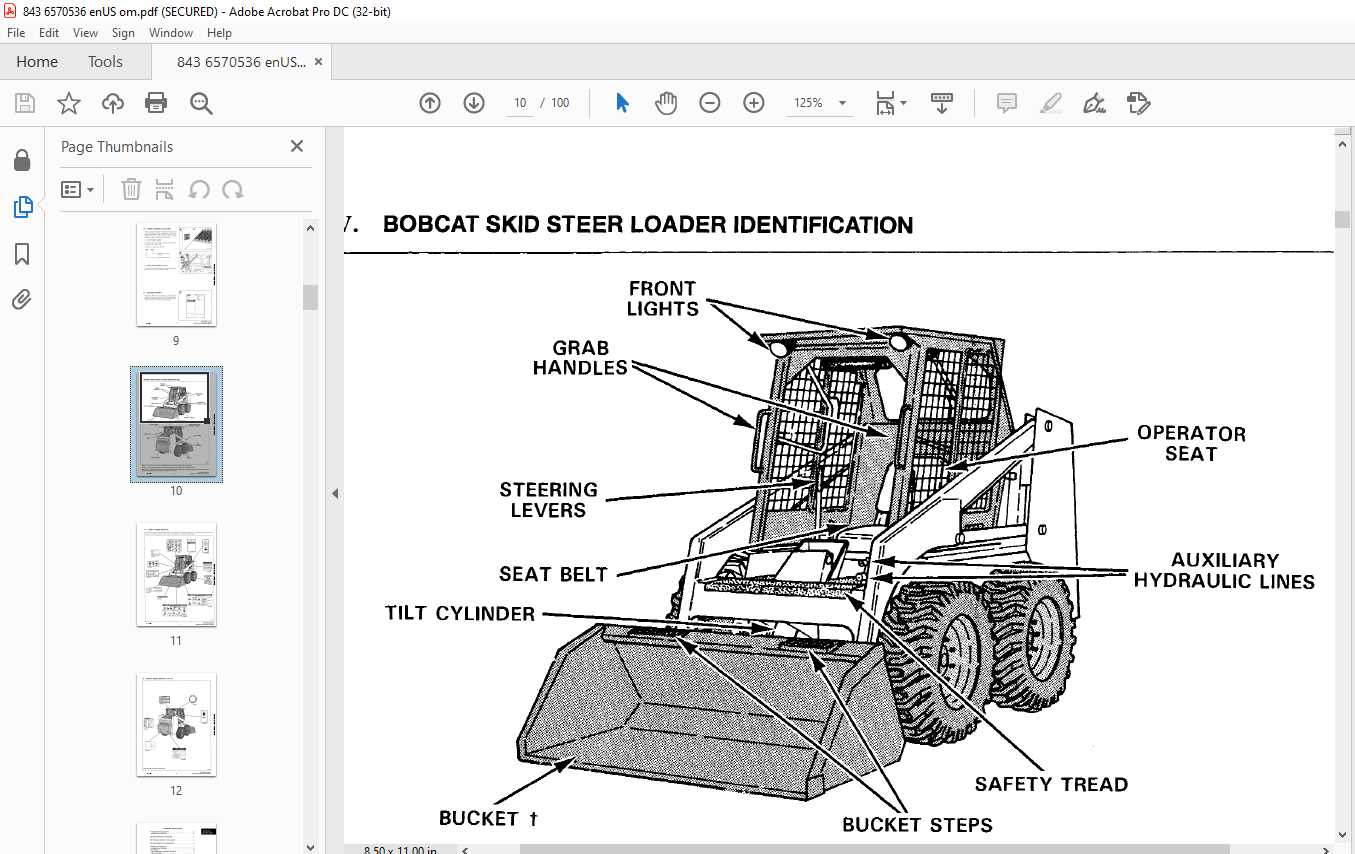
Task: Click the 'STEERING LEVERS' diagram label
Action: pyautogui.click(x=548, y=500)
